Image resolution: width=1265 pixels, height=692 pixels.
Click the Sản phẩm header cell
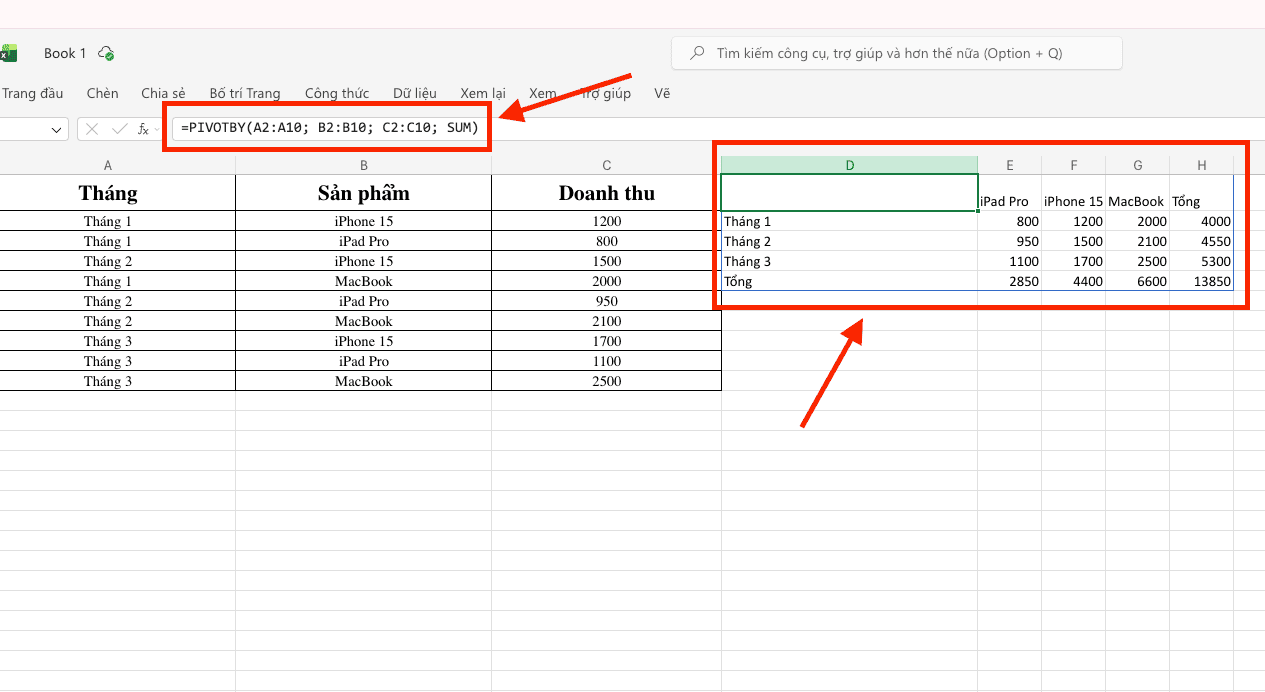pos(364,193)
